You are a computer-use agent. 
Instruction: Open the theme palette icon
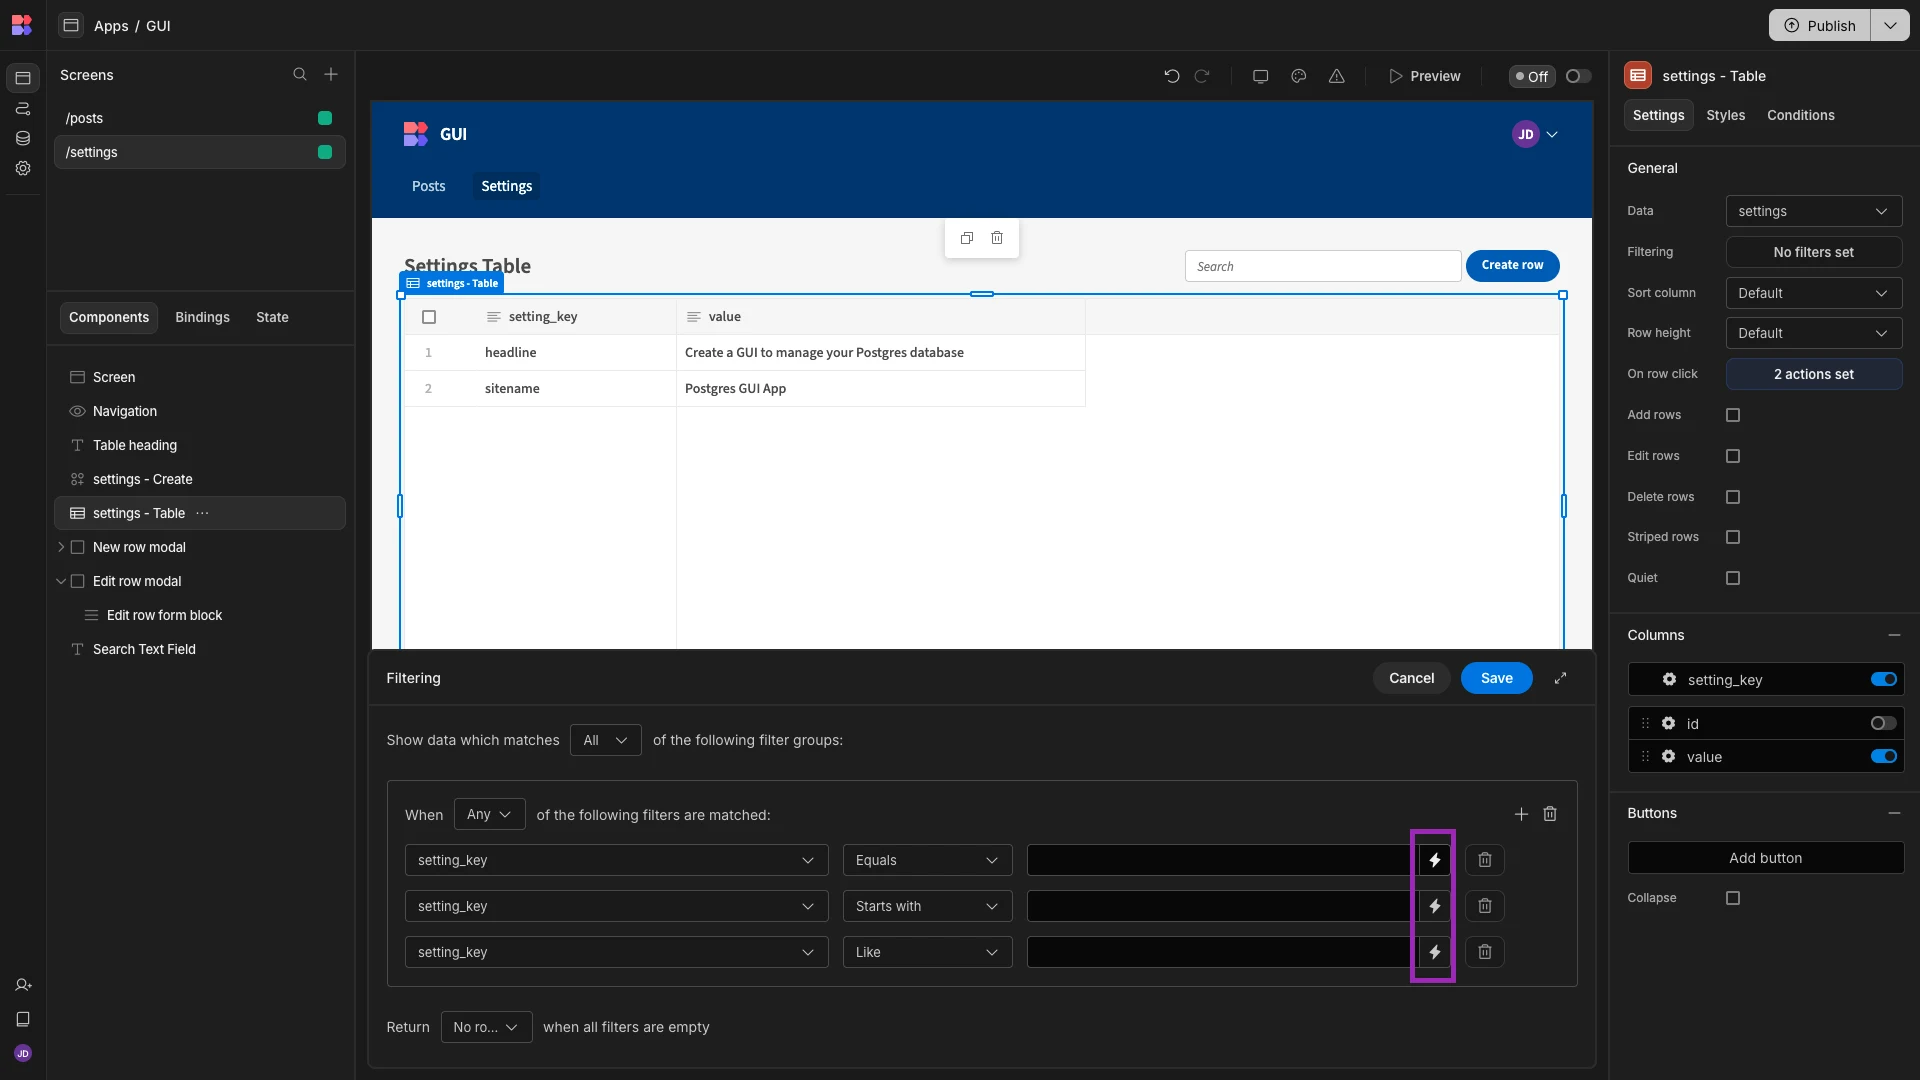tap(1298, 76)
